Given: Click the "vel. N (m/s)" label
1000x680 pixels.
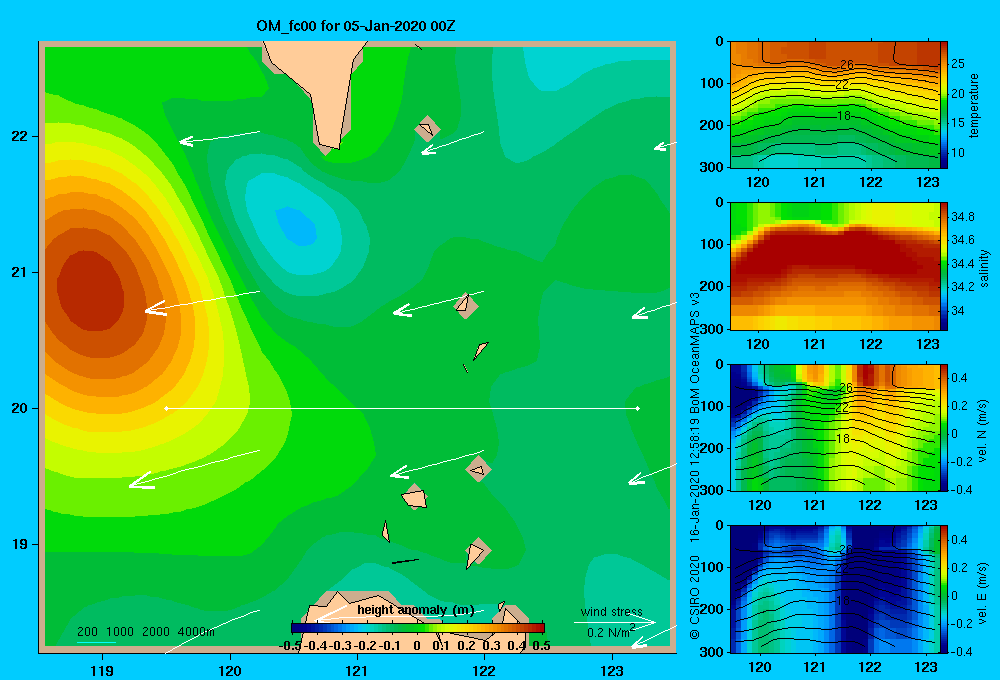Looking at the screenshot, I should (983, 431).
